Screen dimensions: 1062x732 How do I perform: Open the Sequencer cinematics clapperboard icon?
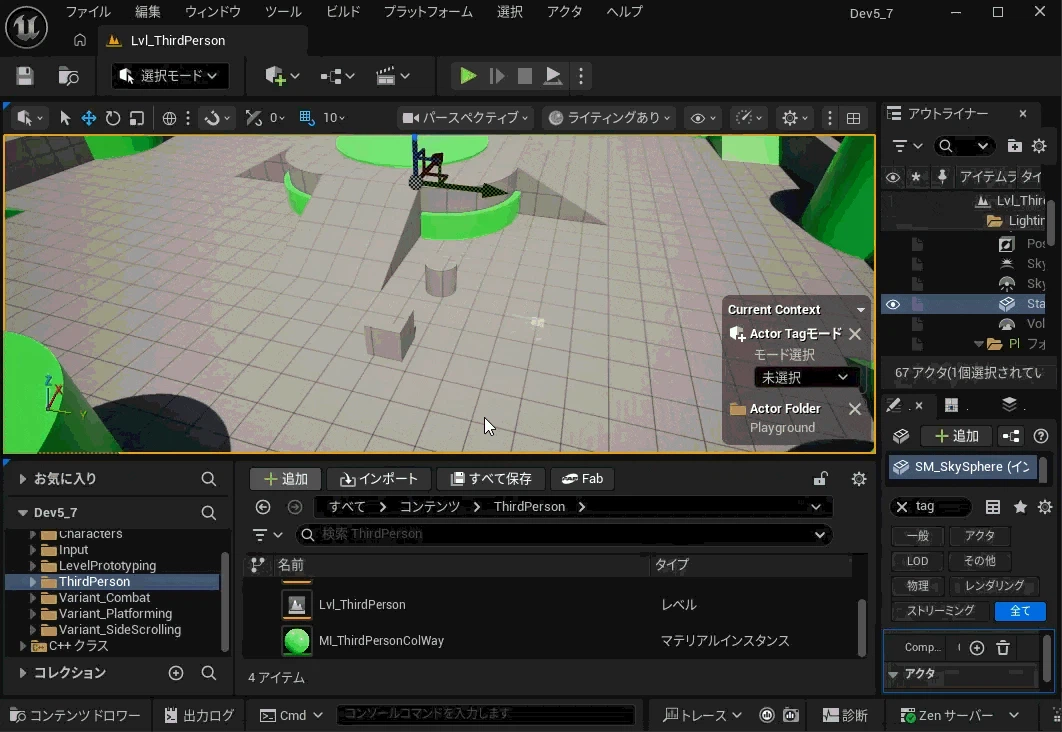pos(386,76)
